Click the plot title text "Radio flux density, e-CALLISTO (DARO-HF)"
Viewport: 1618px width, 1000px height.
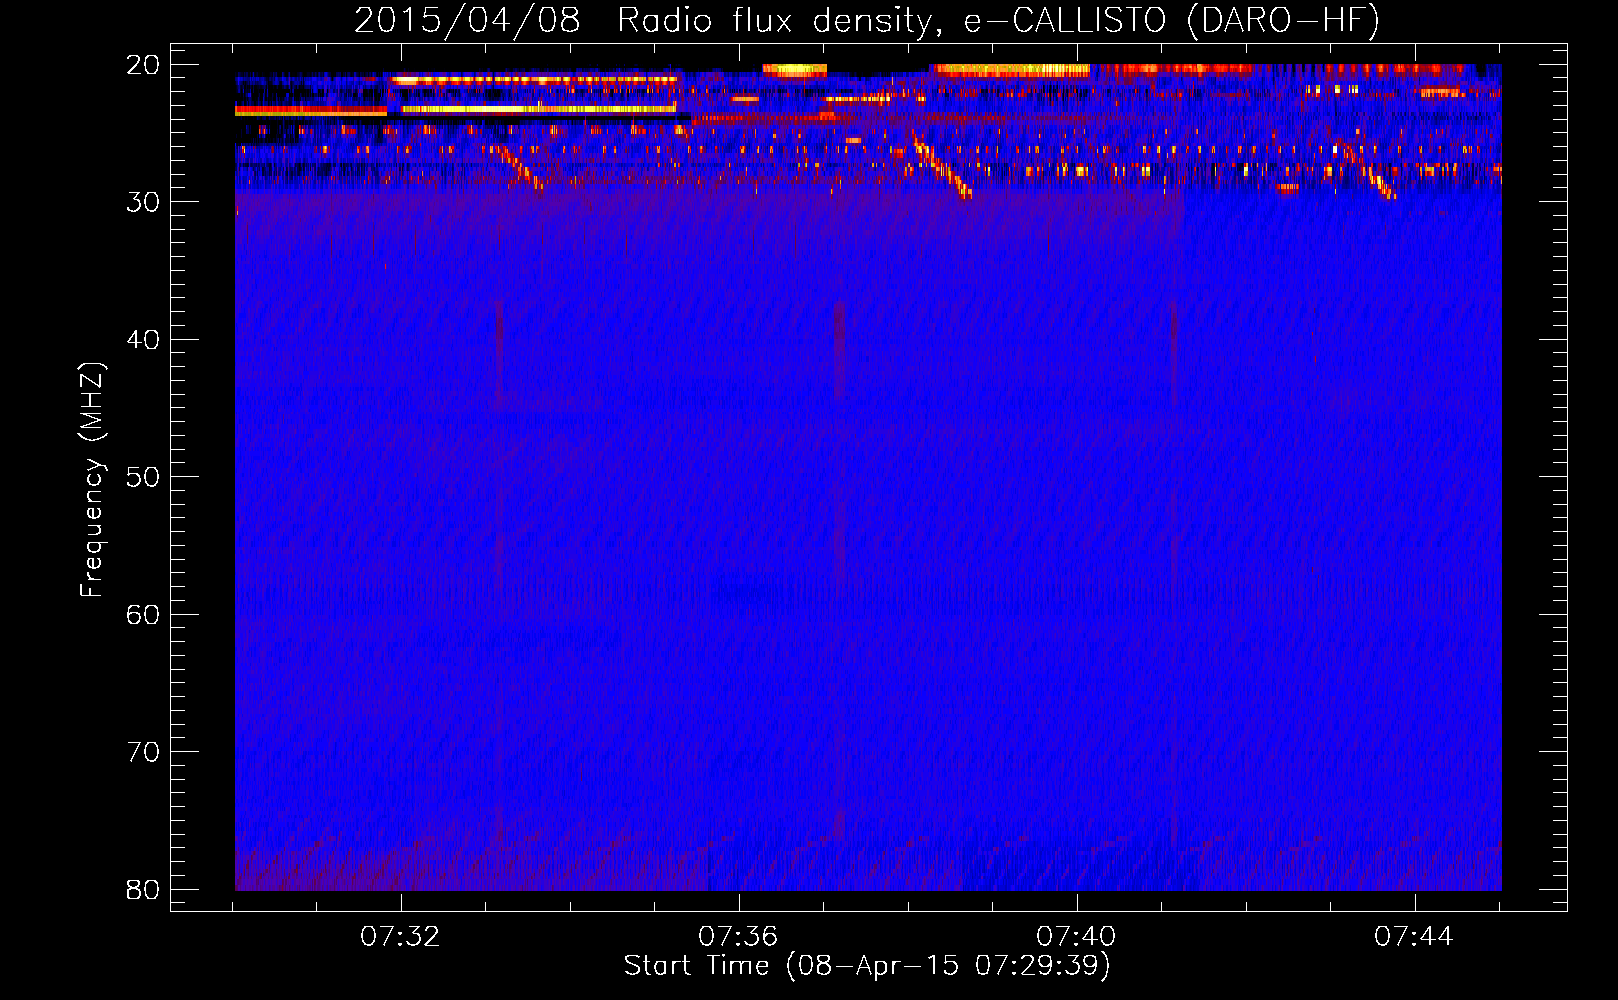998,21
